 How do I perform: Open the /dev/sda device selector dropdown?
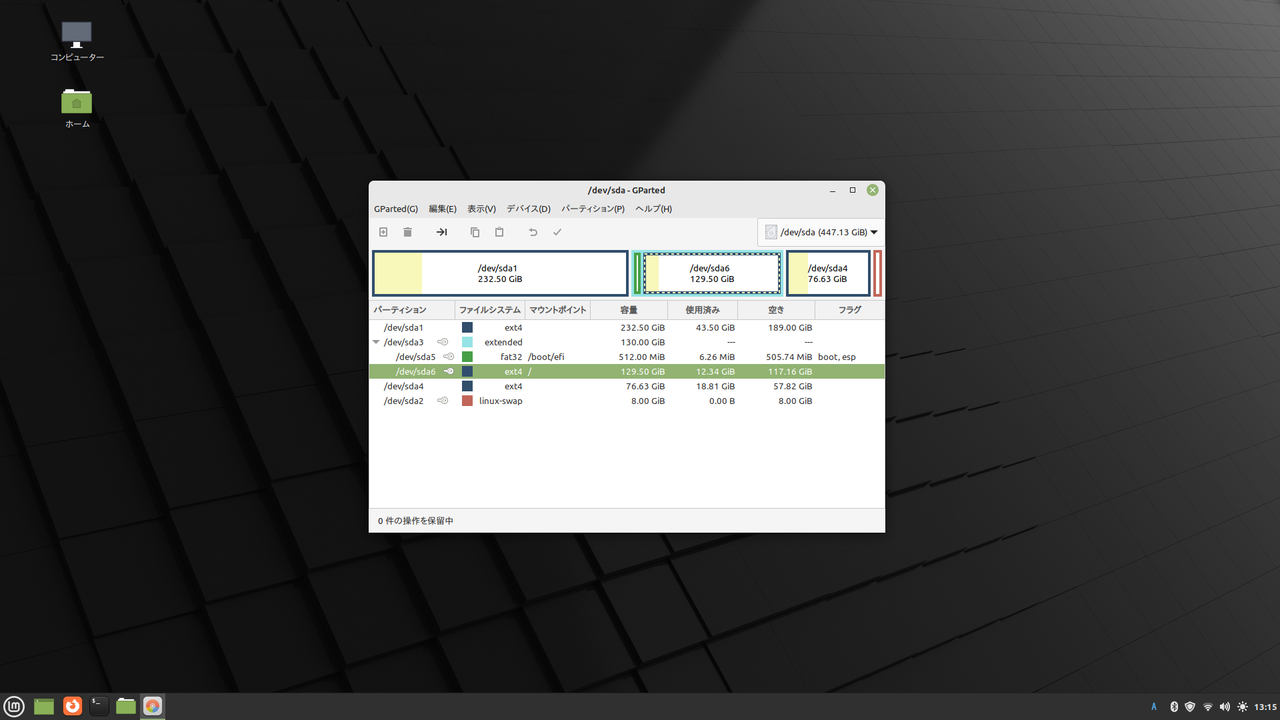pos(820,231)
